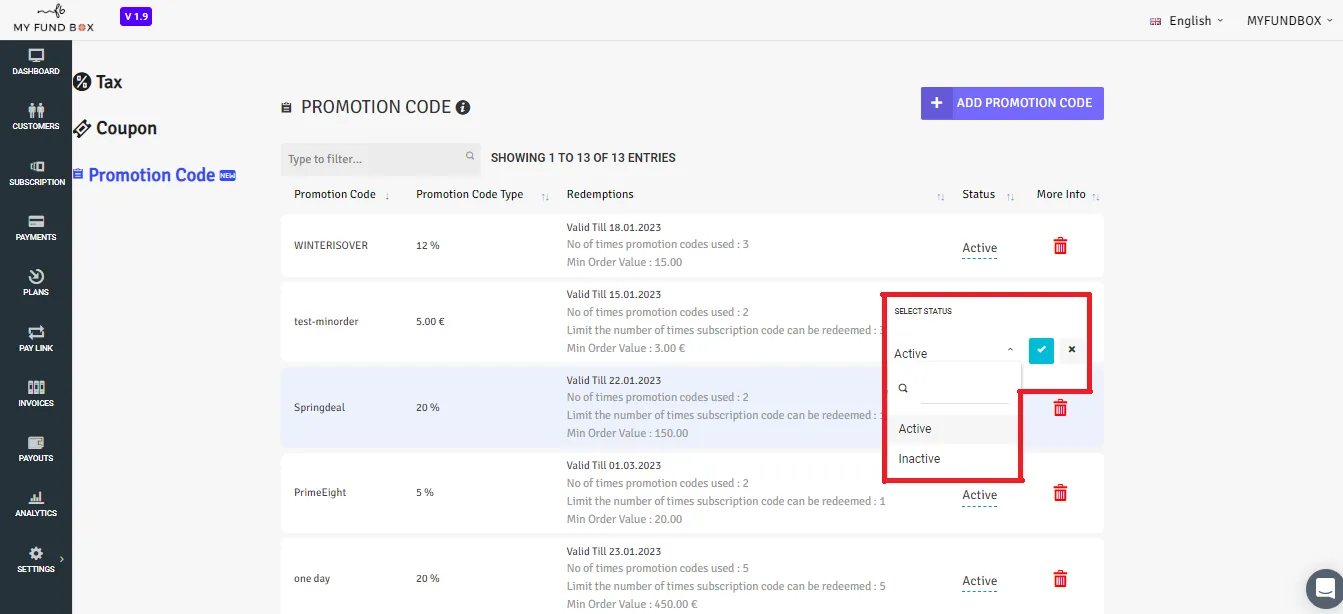Select Plans in the sidebar
Viewport: 1343px width, 614px height.
point(36,283)
